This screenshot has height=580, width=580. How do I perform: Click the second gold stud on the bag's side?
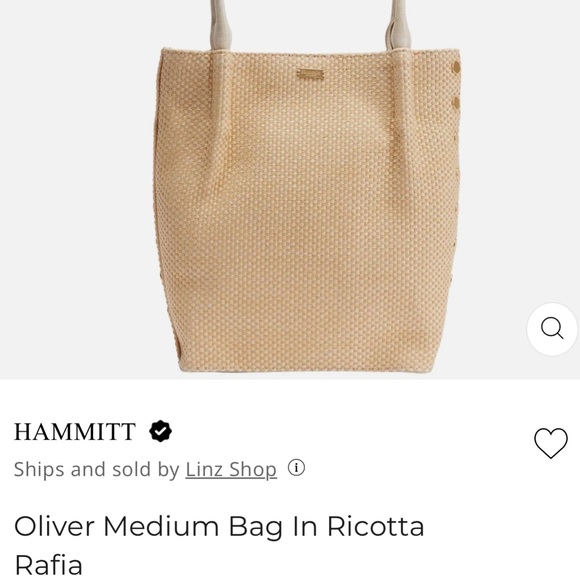(x=456, y=102)
